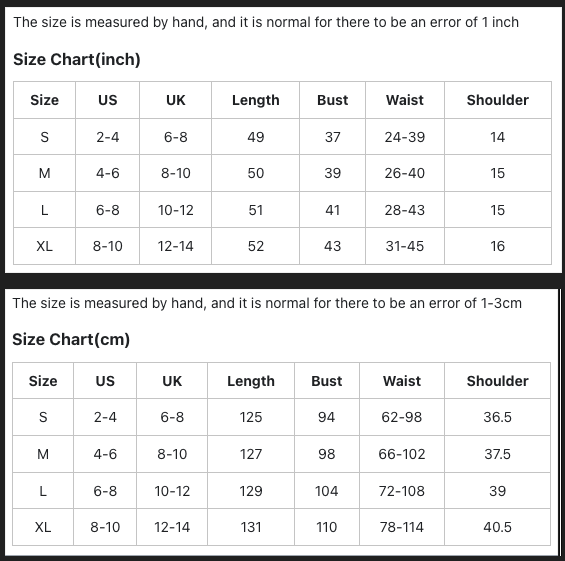Viewport: 565px width, 561px height.
Task: Click the 131 length cell
Action: 251,527
